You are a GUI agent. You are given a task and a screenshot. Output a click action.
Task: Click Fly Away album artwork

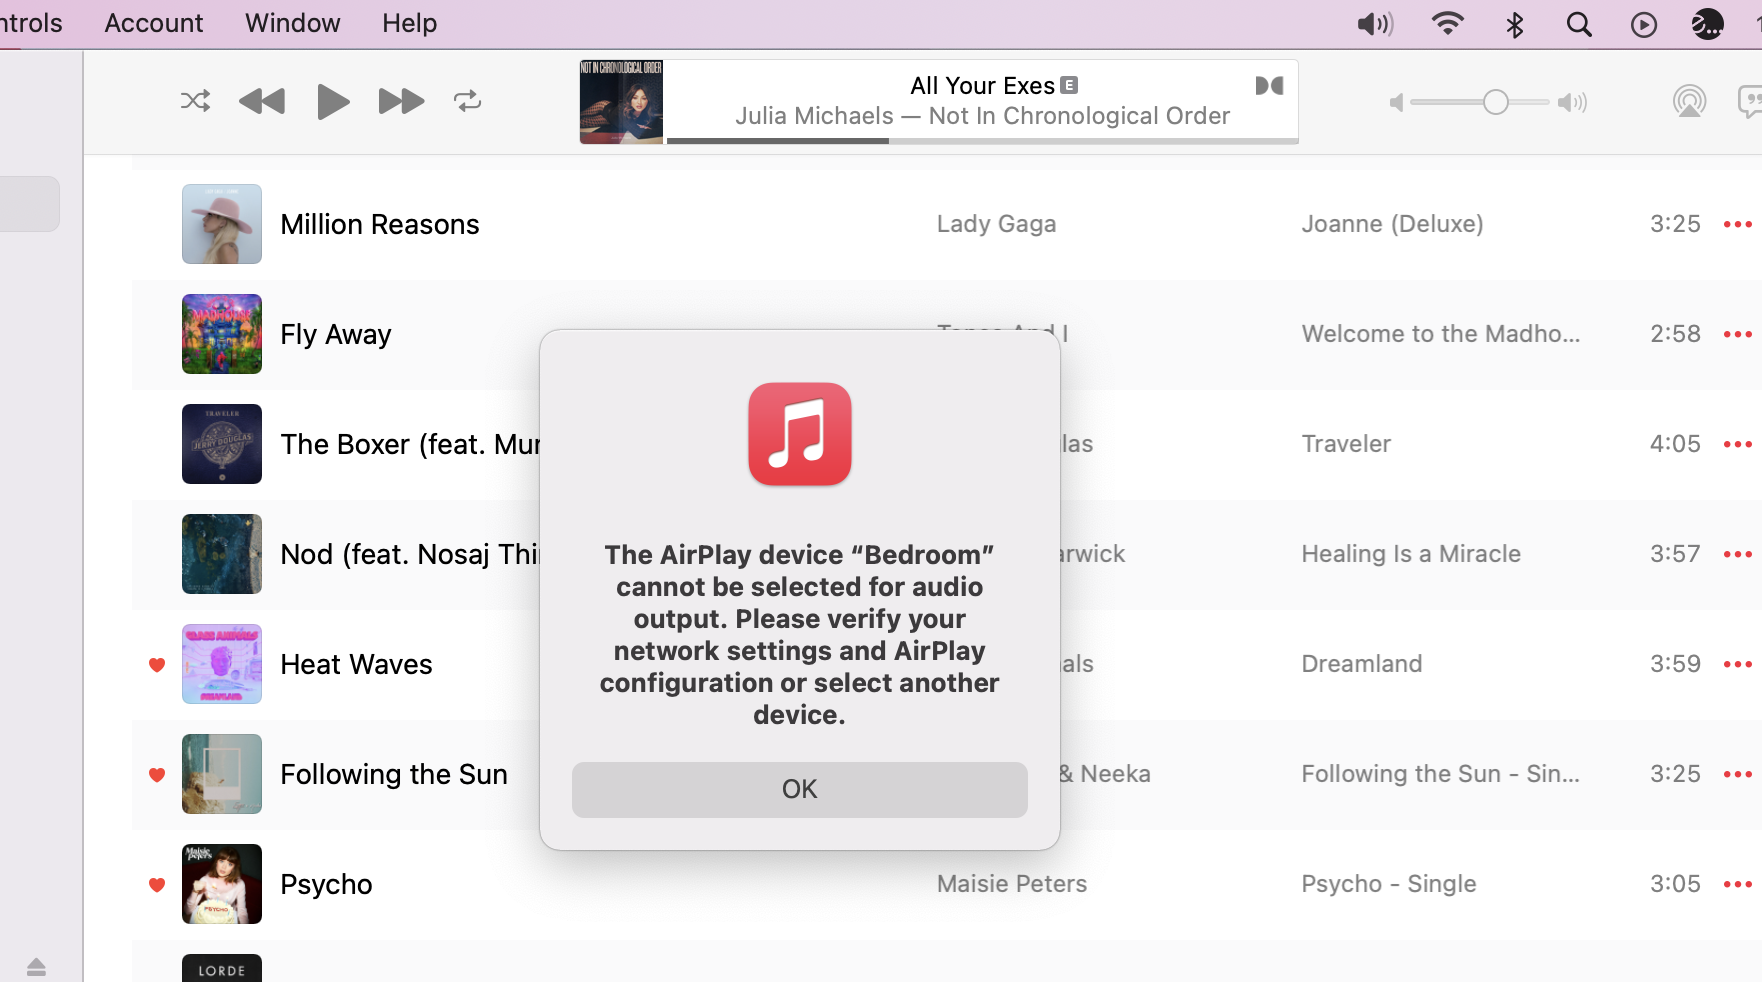(x=222, y=334)
